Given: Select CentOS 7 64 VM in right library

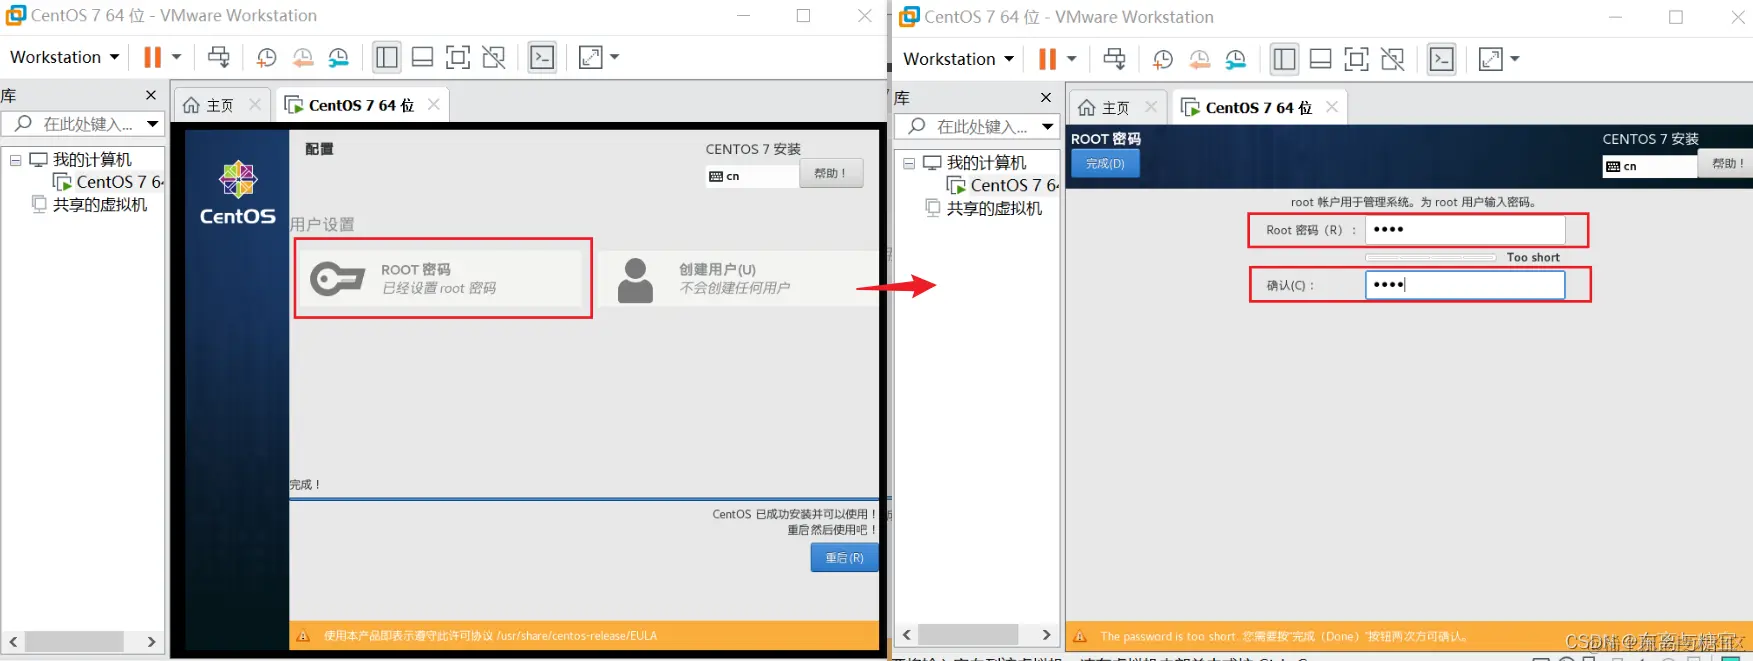Looking at the screenshot, I should (1003, 185).
